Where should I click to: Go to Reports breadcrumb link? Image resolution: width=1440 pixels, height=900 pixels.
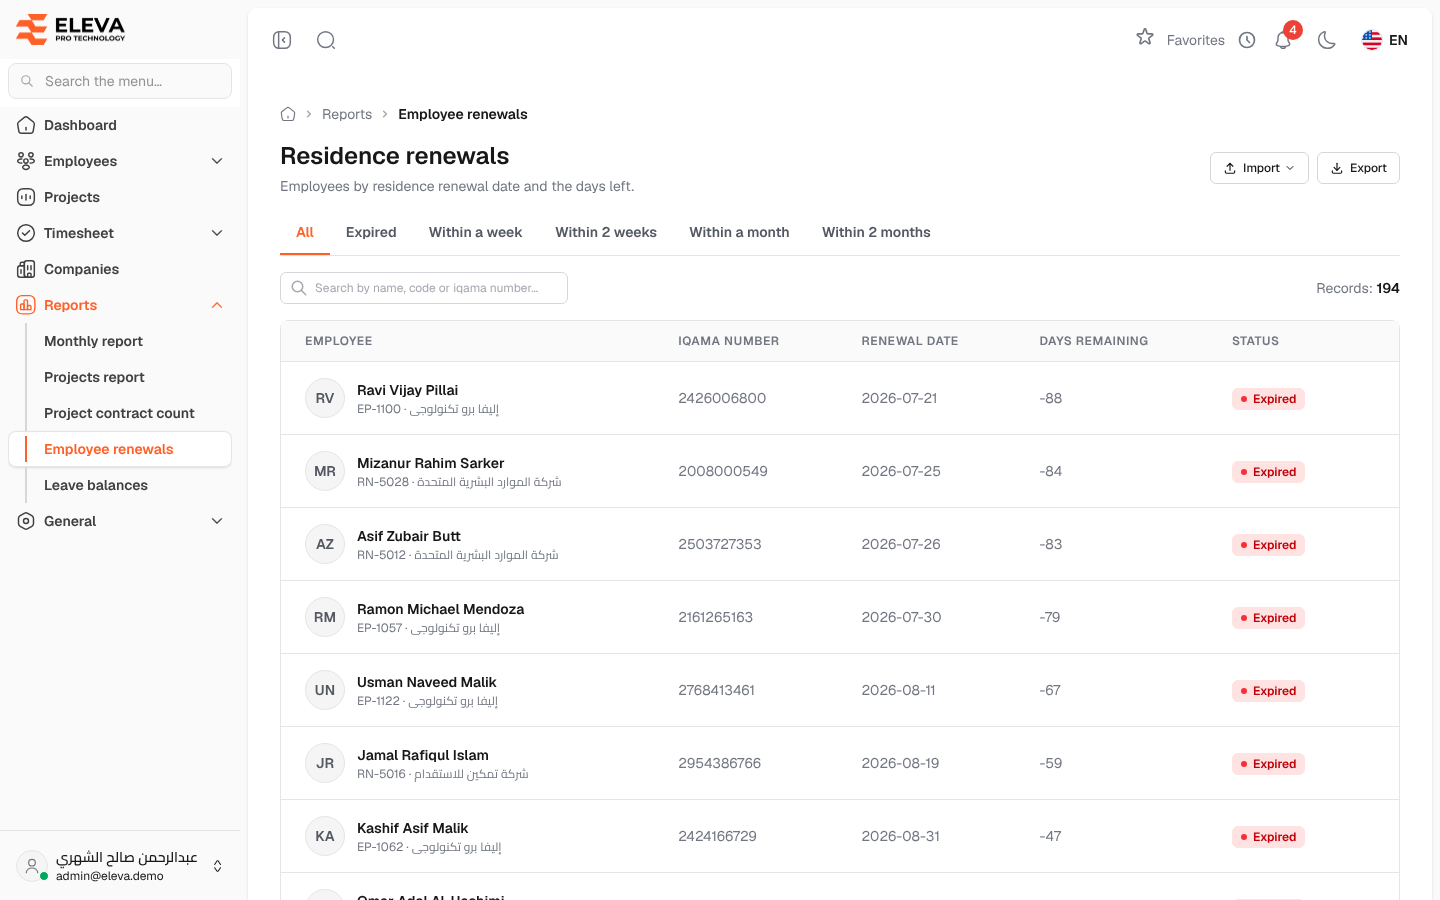tap(347, 114)
